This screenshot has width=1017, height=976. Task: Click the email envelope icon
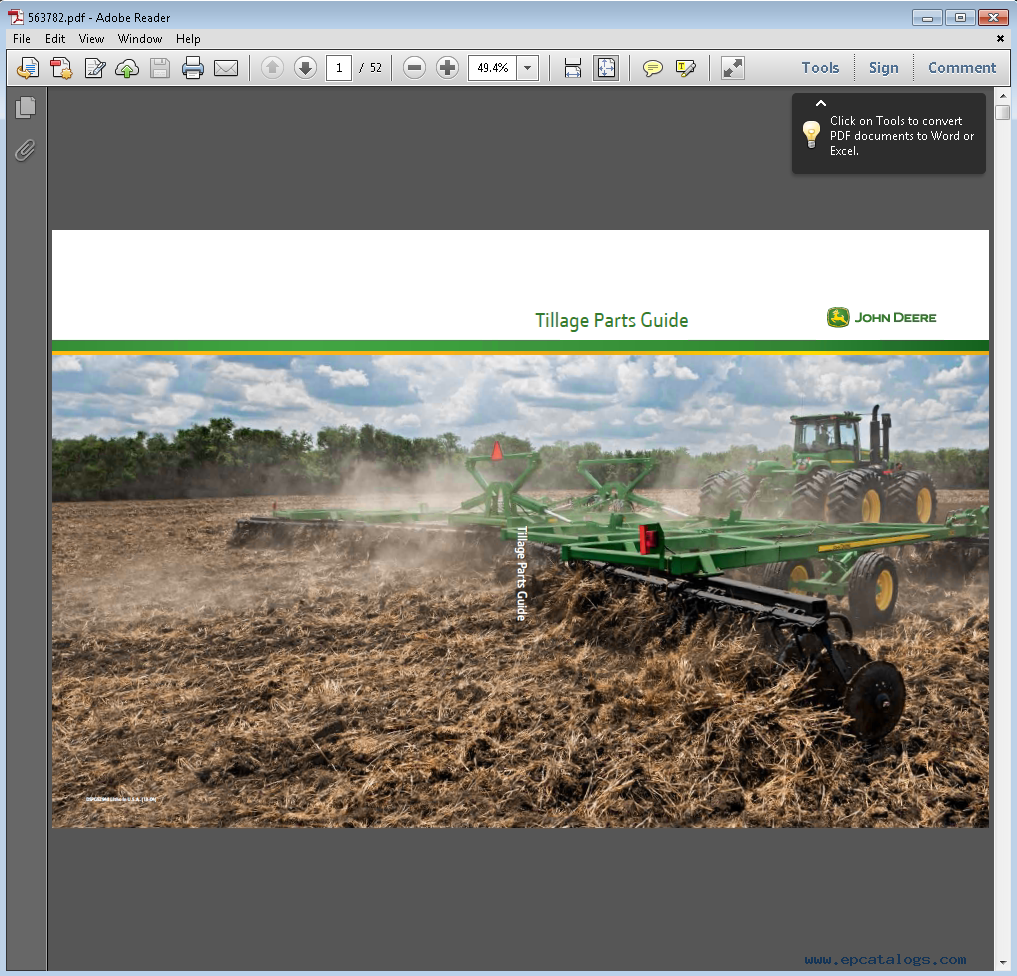226,68
